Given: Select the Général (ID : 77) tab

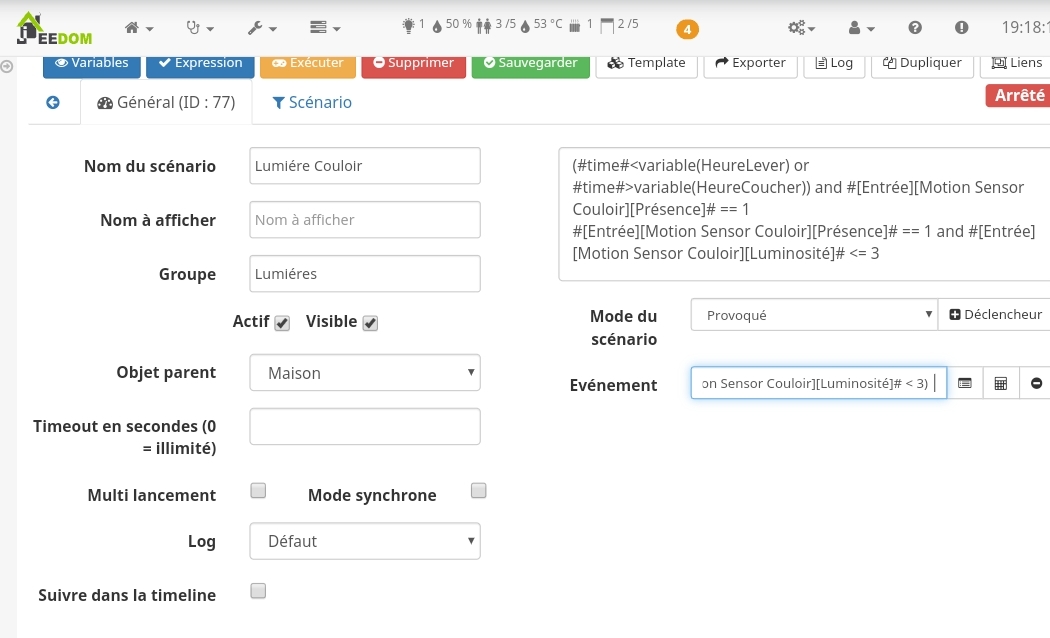Looking at the screenshot, I should pyautogui.click(x=166, y=102).
